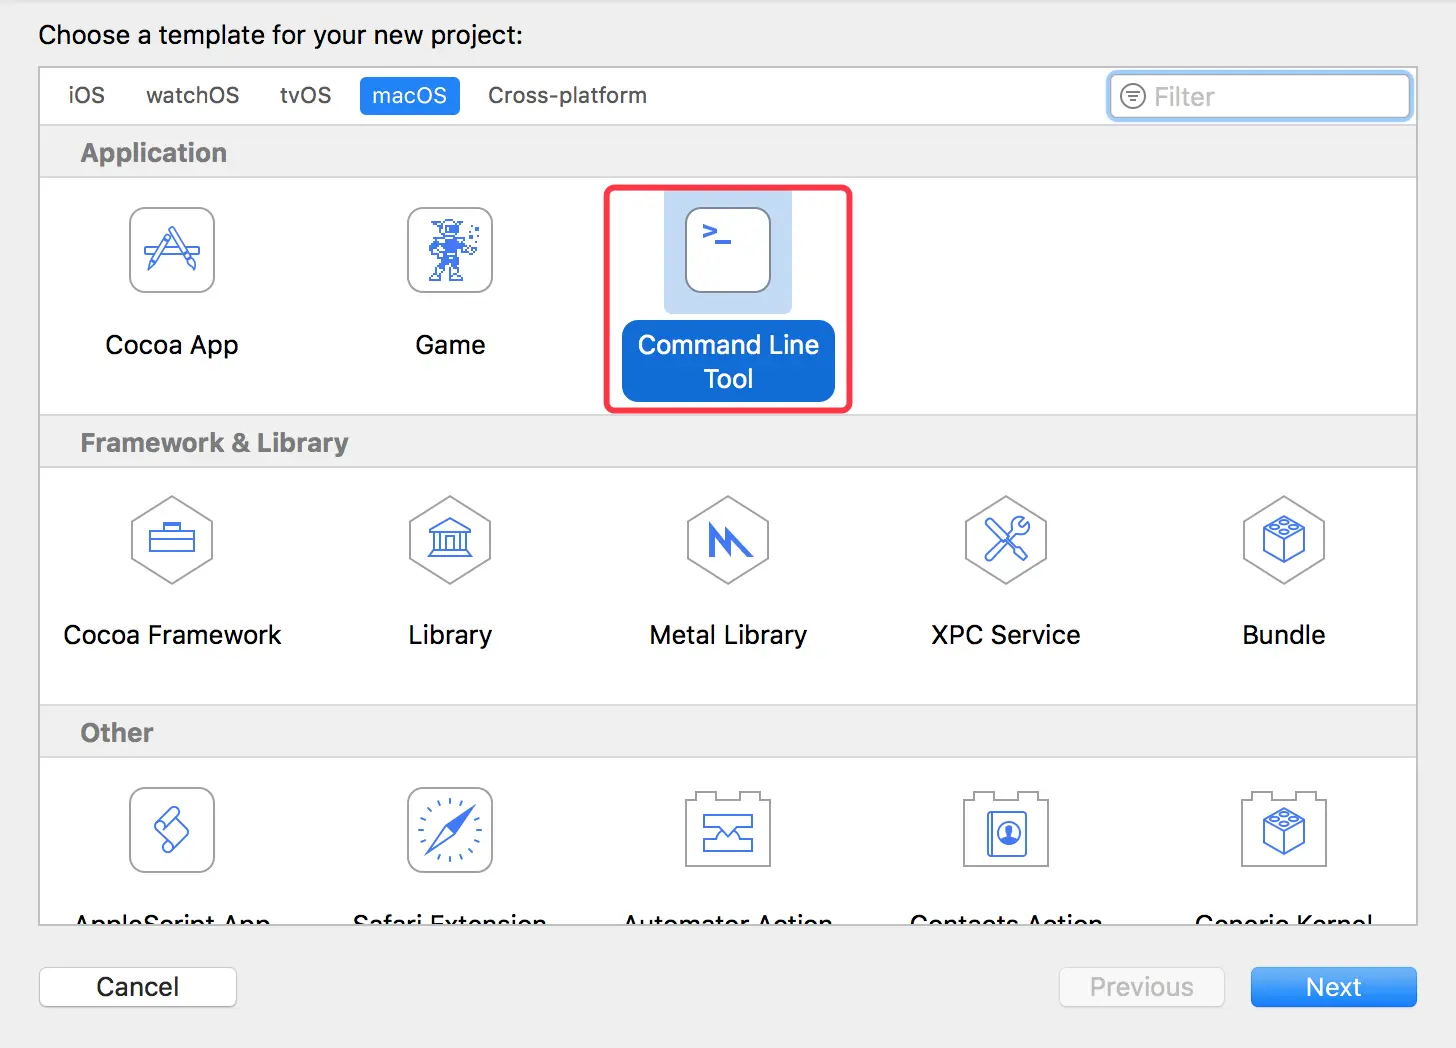Pick the Bundle brick icon

pos(1284,540)
